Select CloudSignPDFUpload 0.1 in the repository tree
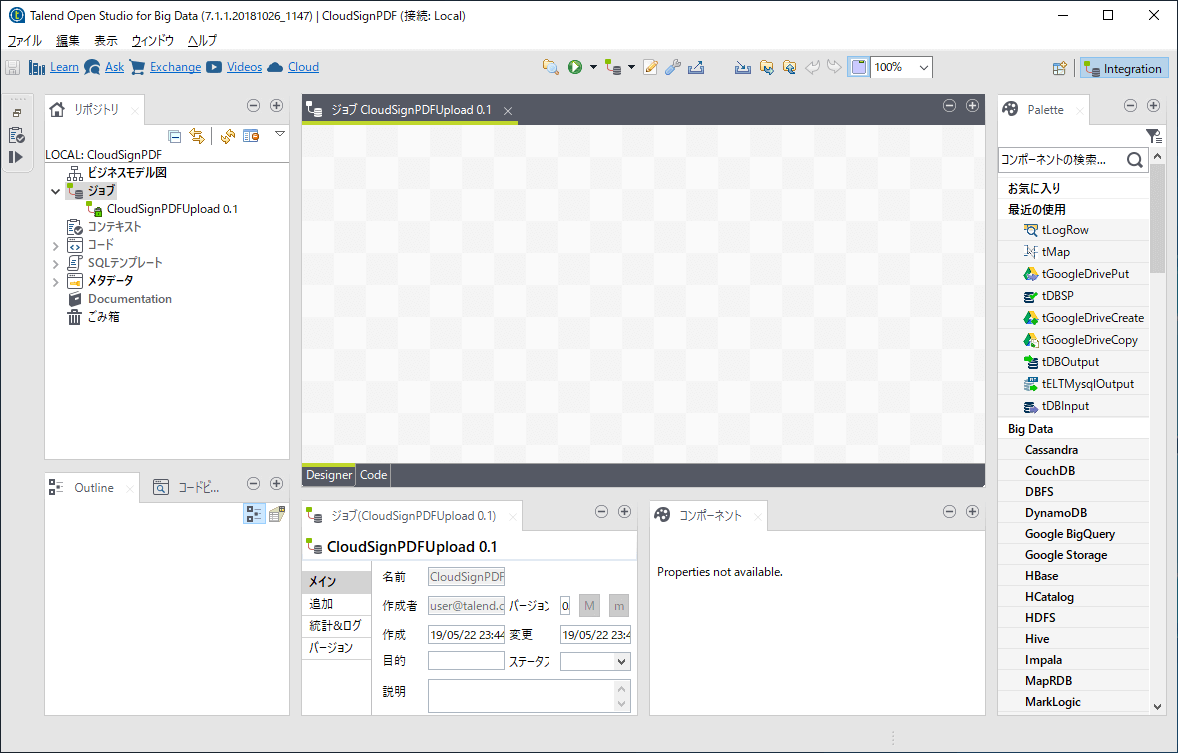Viewport: 1178px width, 754px height. click(172, 209)
